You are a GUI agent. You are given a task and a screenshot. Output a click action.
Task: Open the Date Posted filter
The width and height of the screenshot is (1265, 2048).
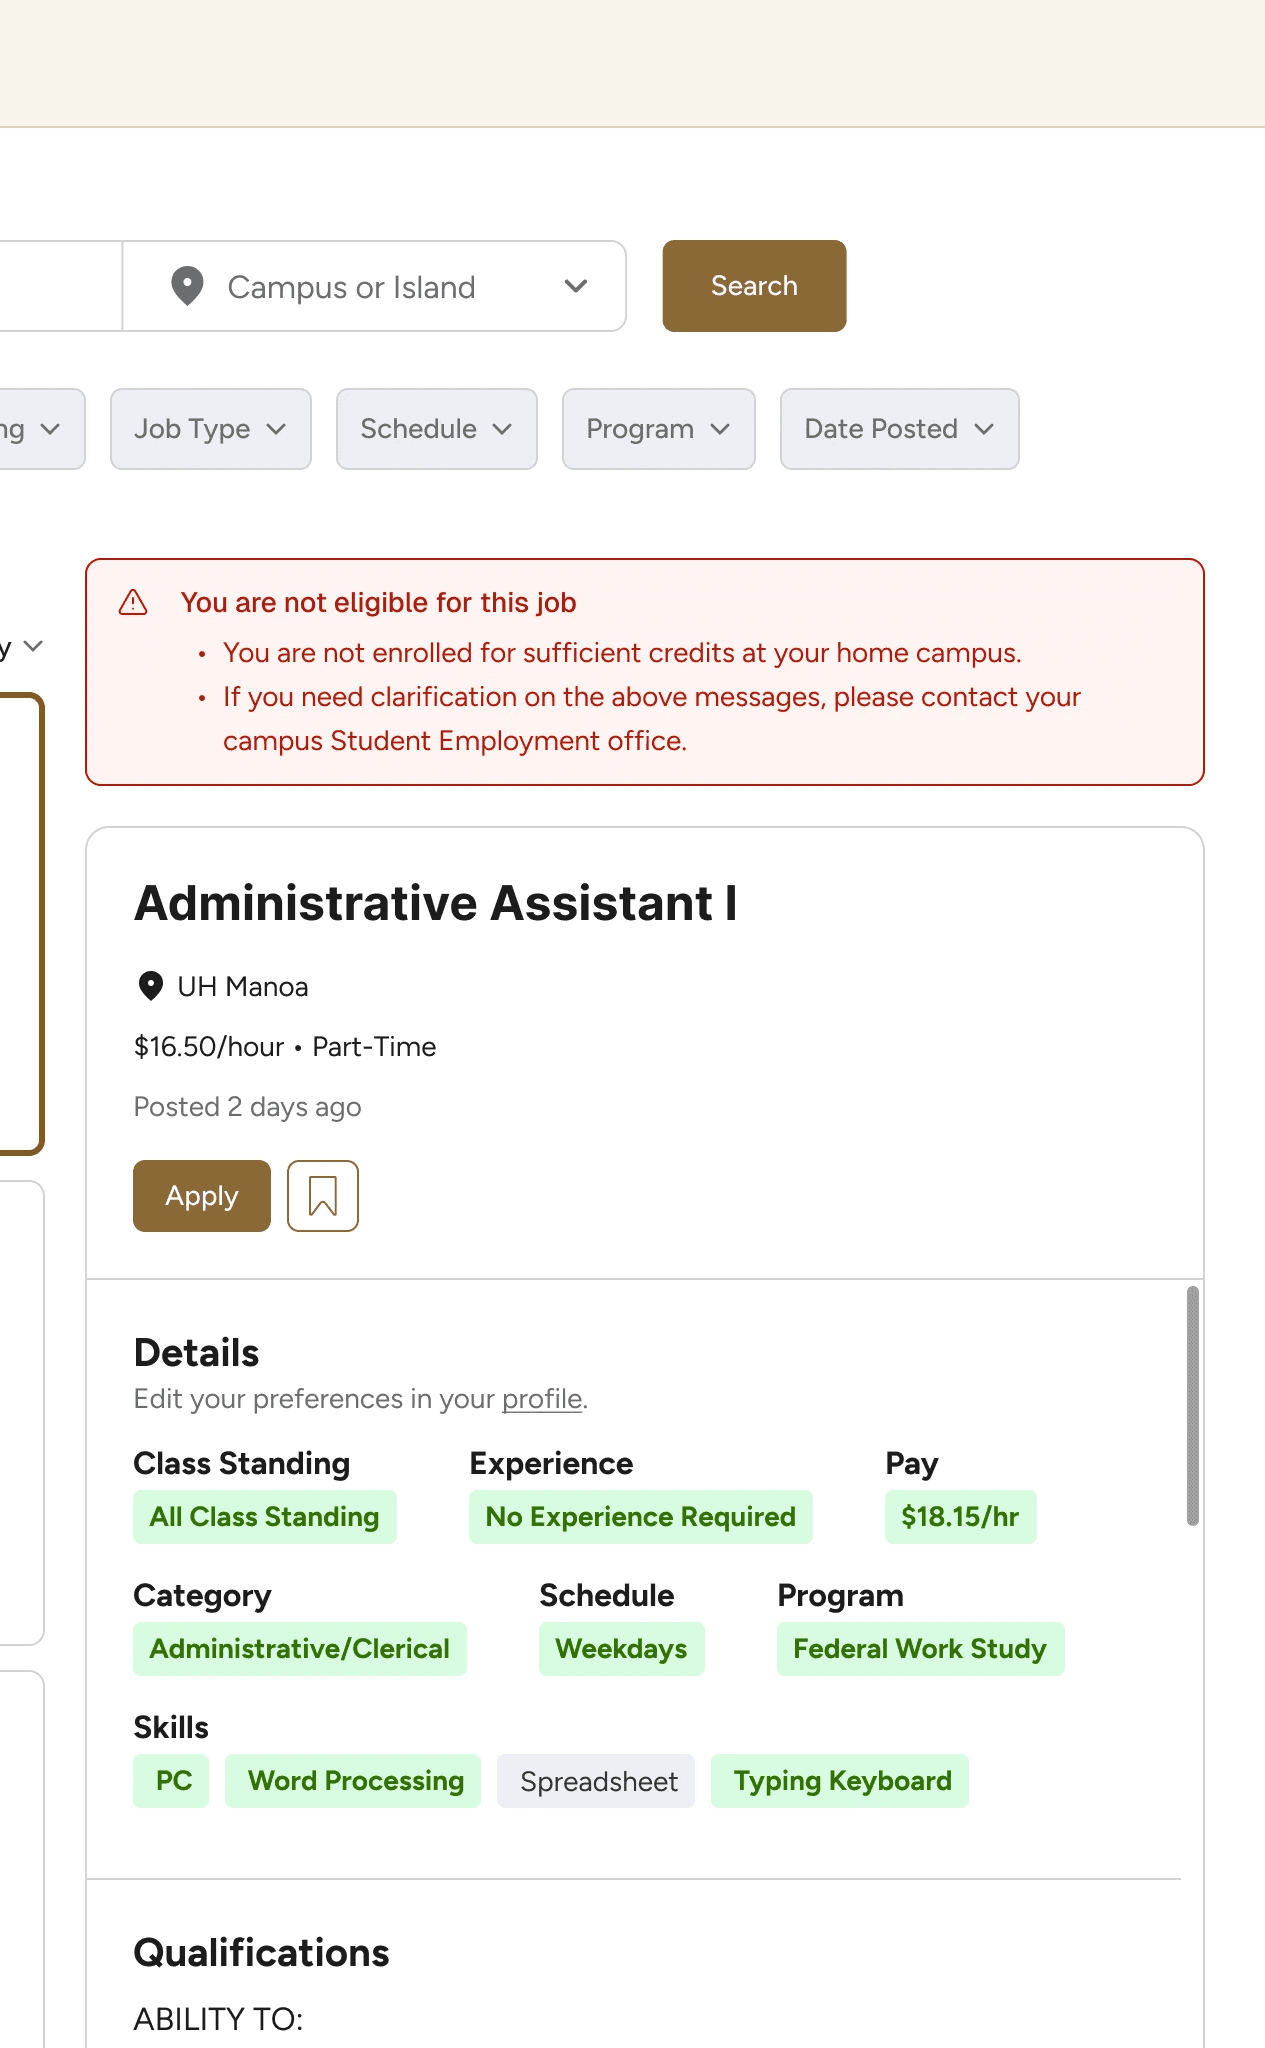(900, 429)
